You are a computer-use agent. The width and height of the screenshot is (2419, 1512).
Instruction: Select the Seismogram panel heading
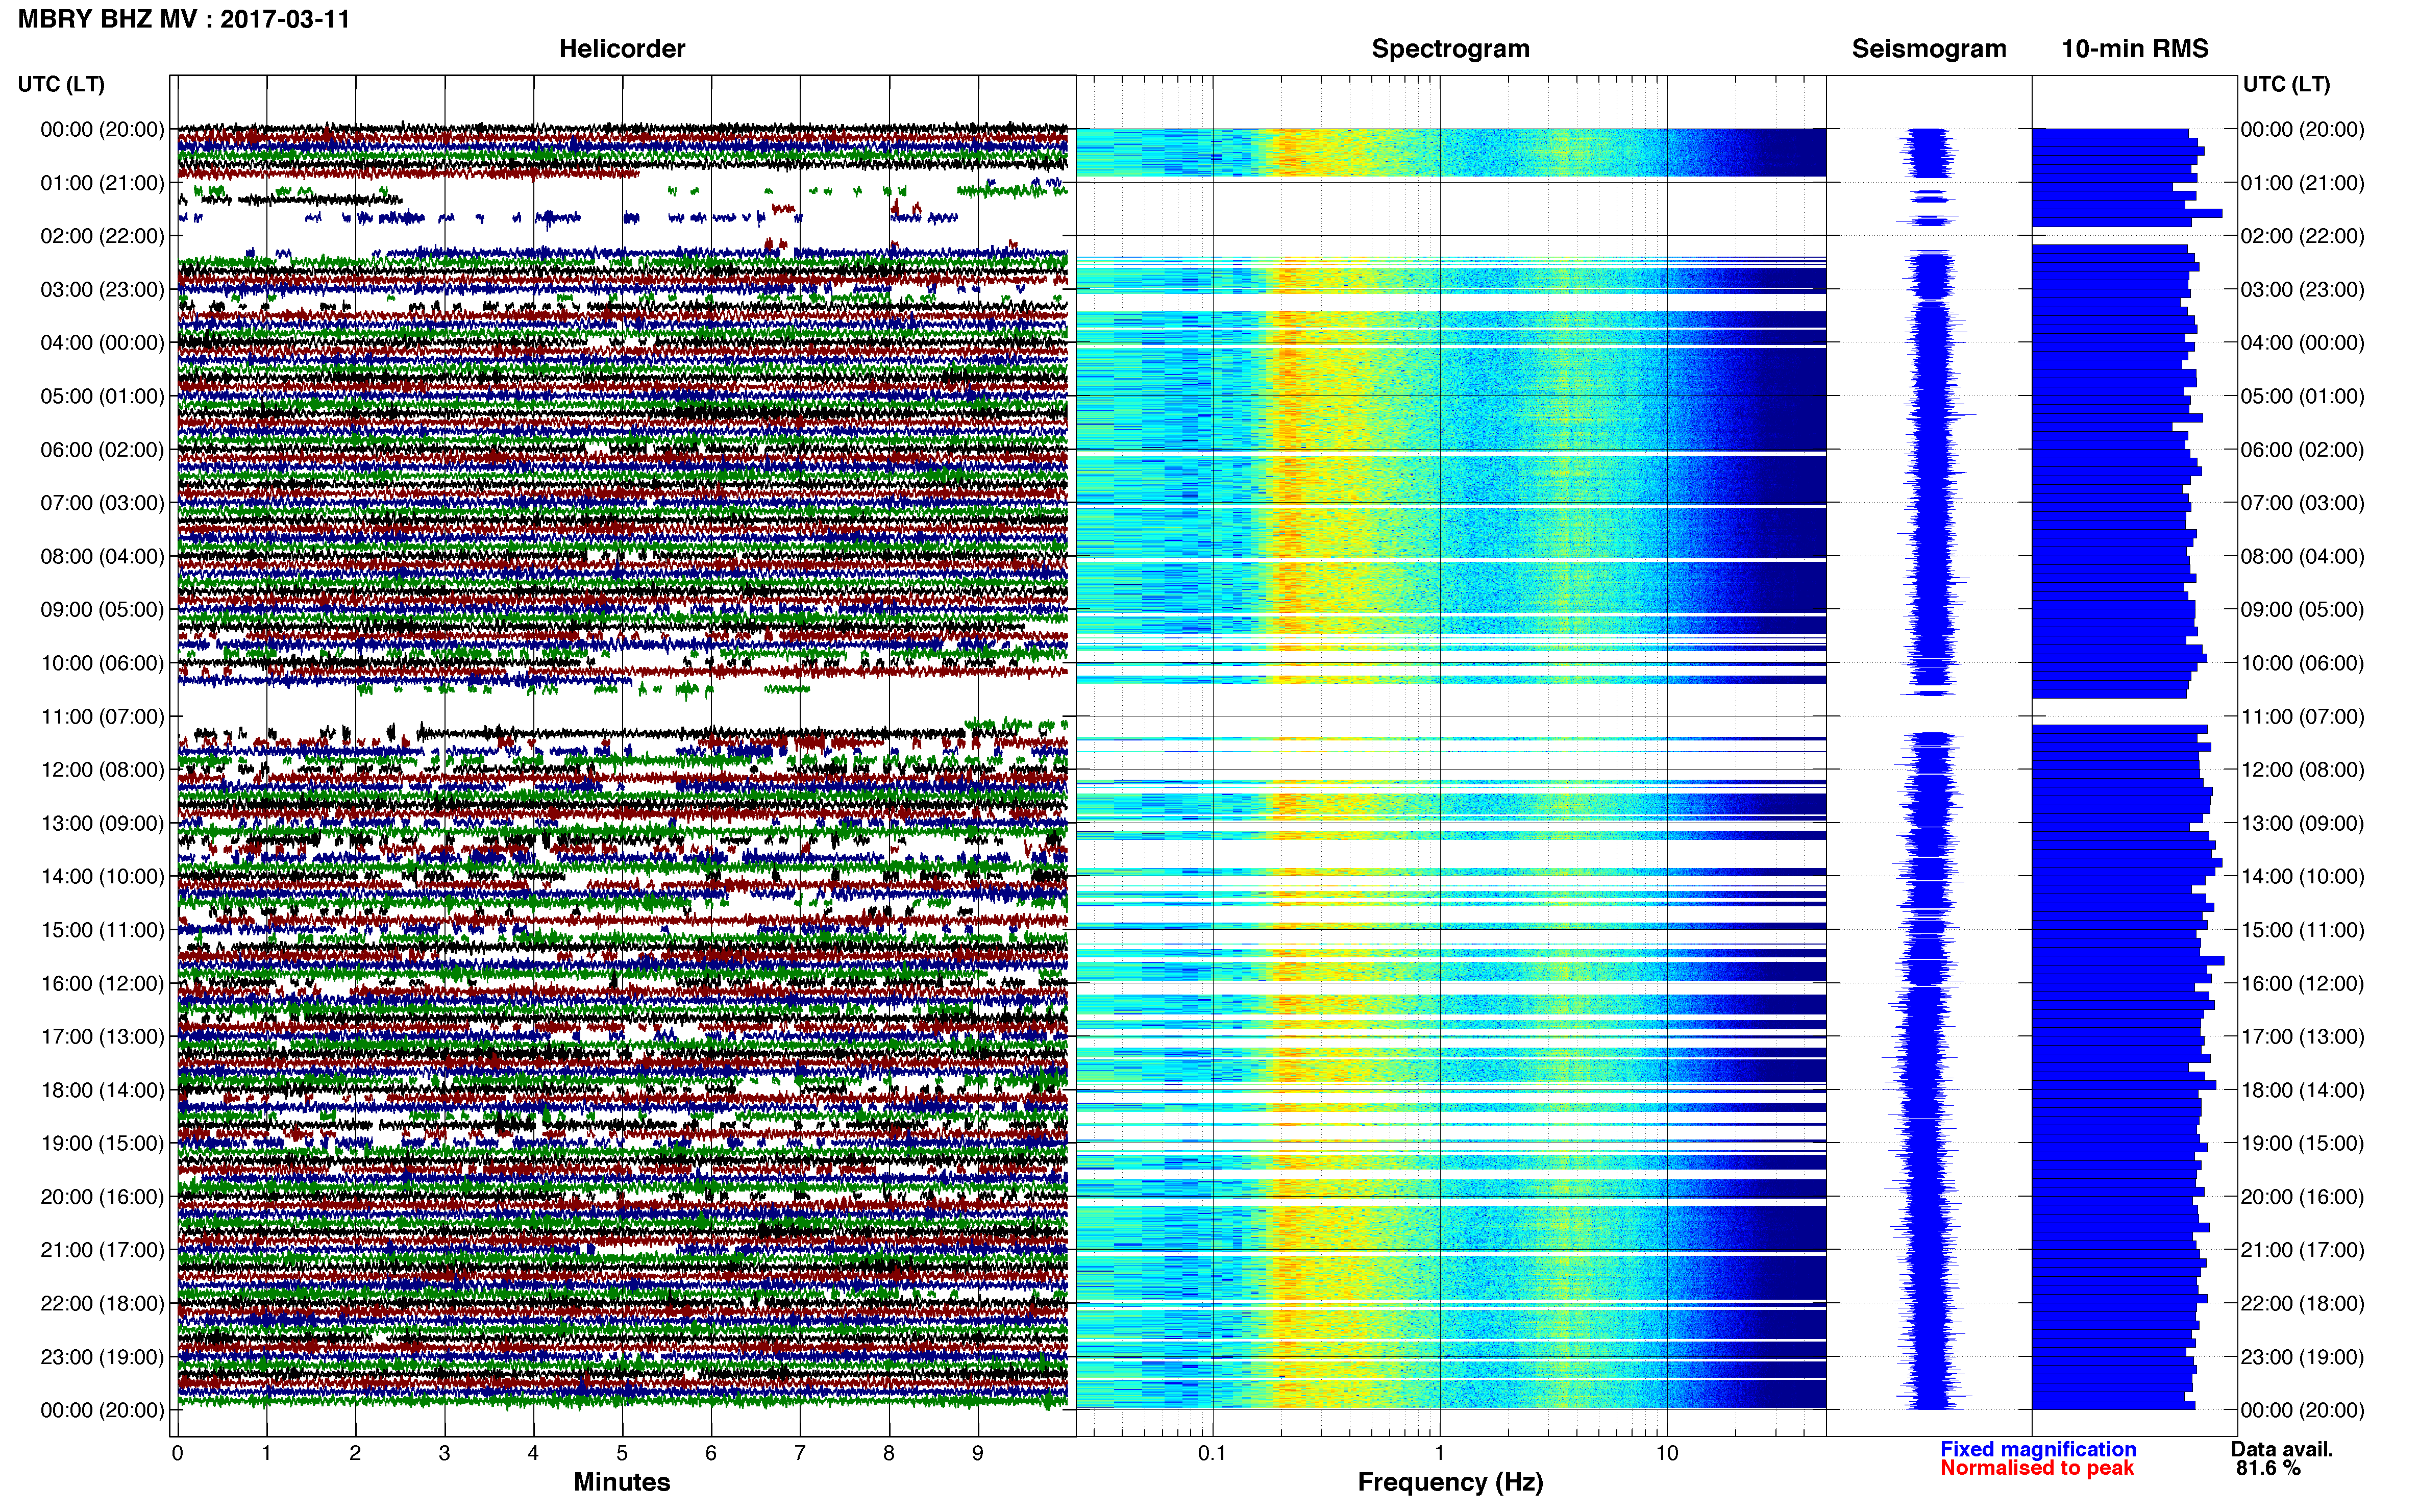(x=1929, y=49)
